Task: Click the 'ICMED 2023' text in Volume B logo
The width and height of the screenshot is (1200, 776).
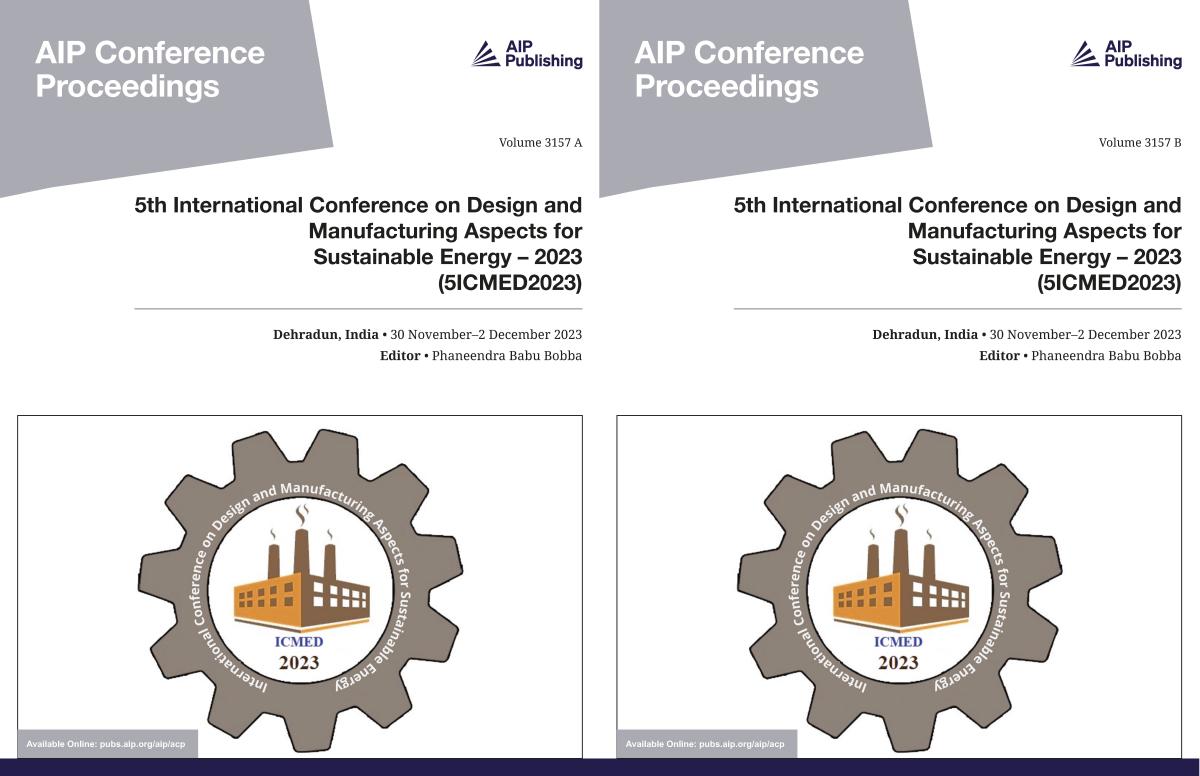Action: tap(897, 652)
